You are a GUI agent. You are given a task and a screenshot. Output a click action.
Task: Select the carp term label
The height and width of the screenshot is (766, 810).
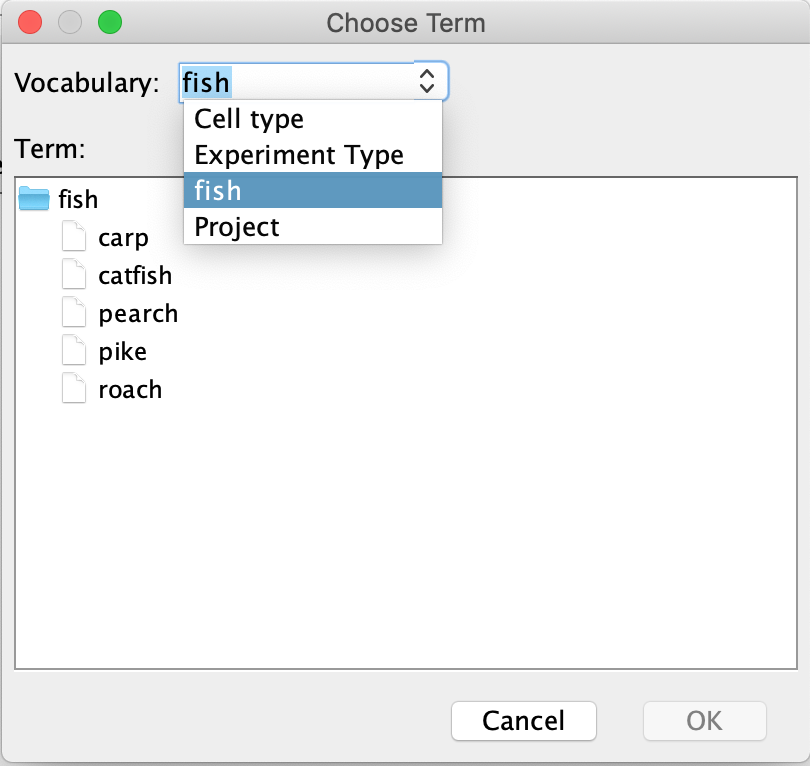click(124, 238)
